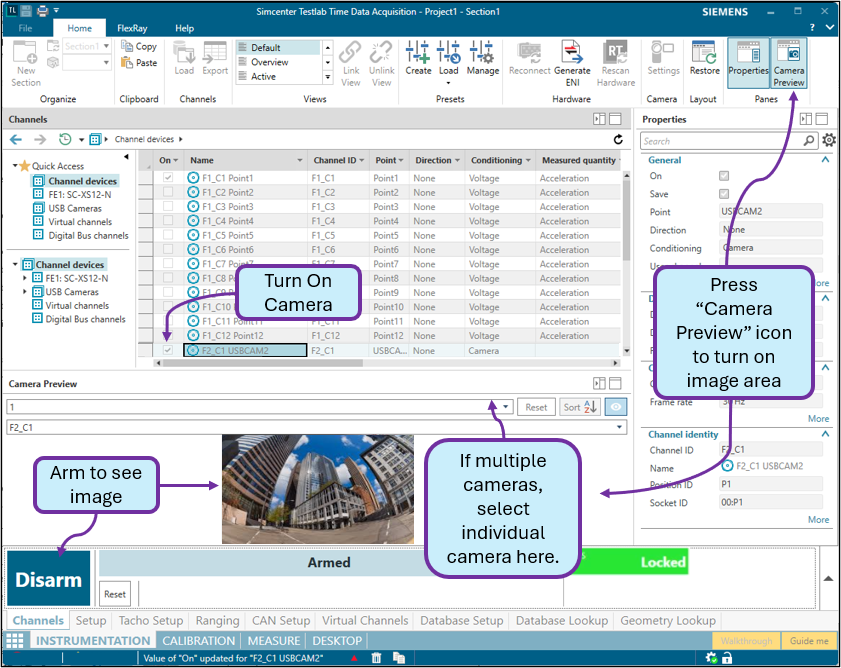Toggle the camera preview eye icon
Screen dimensions: 841x668
(616, 407)
